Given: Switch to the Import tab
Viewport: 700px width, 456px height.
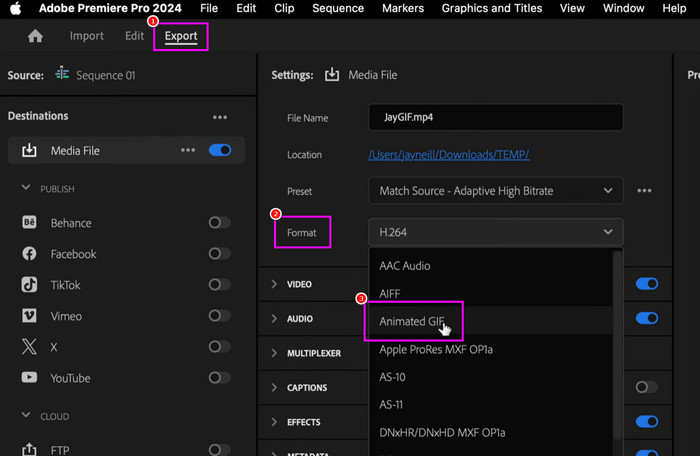Looking at the screenshot, I should click(x=87, y=36).
